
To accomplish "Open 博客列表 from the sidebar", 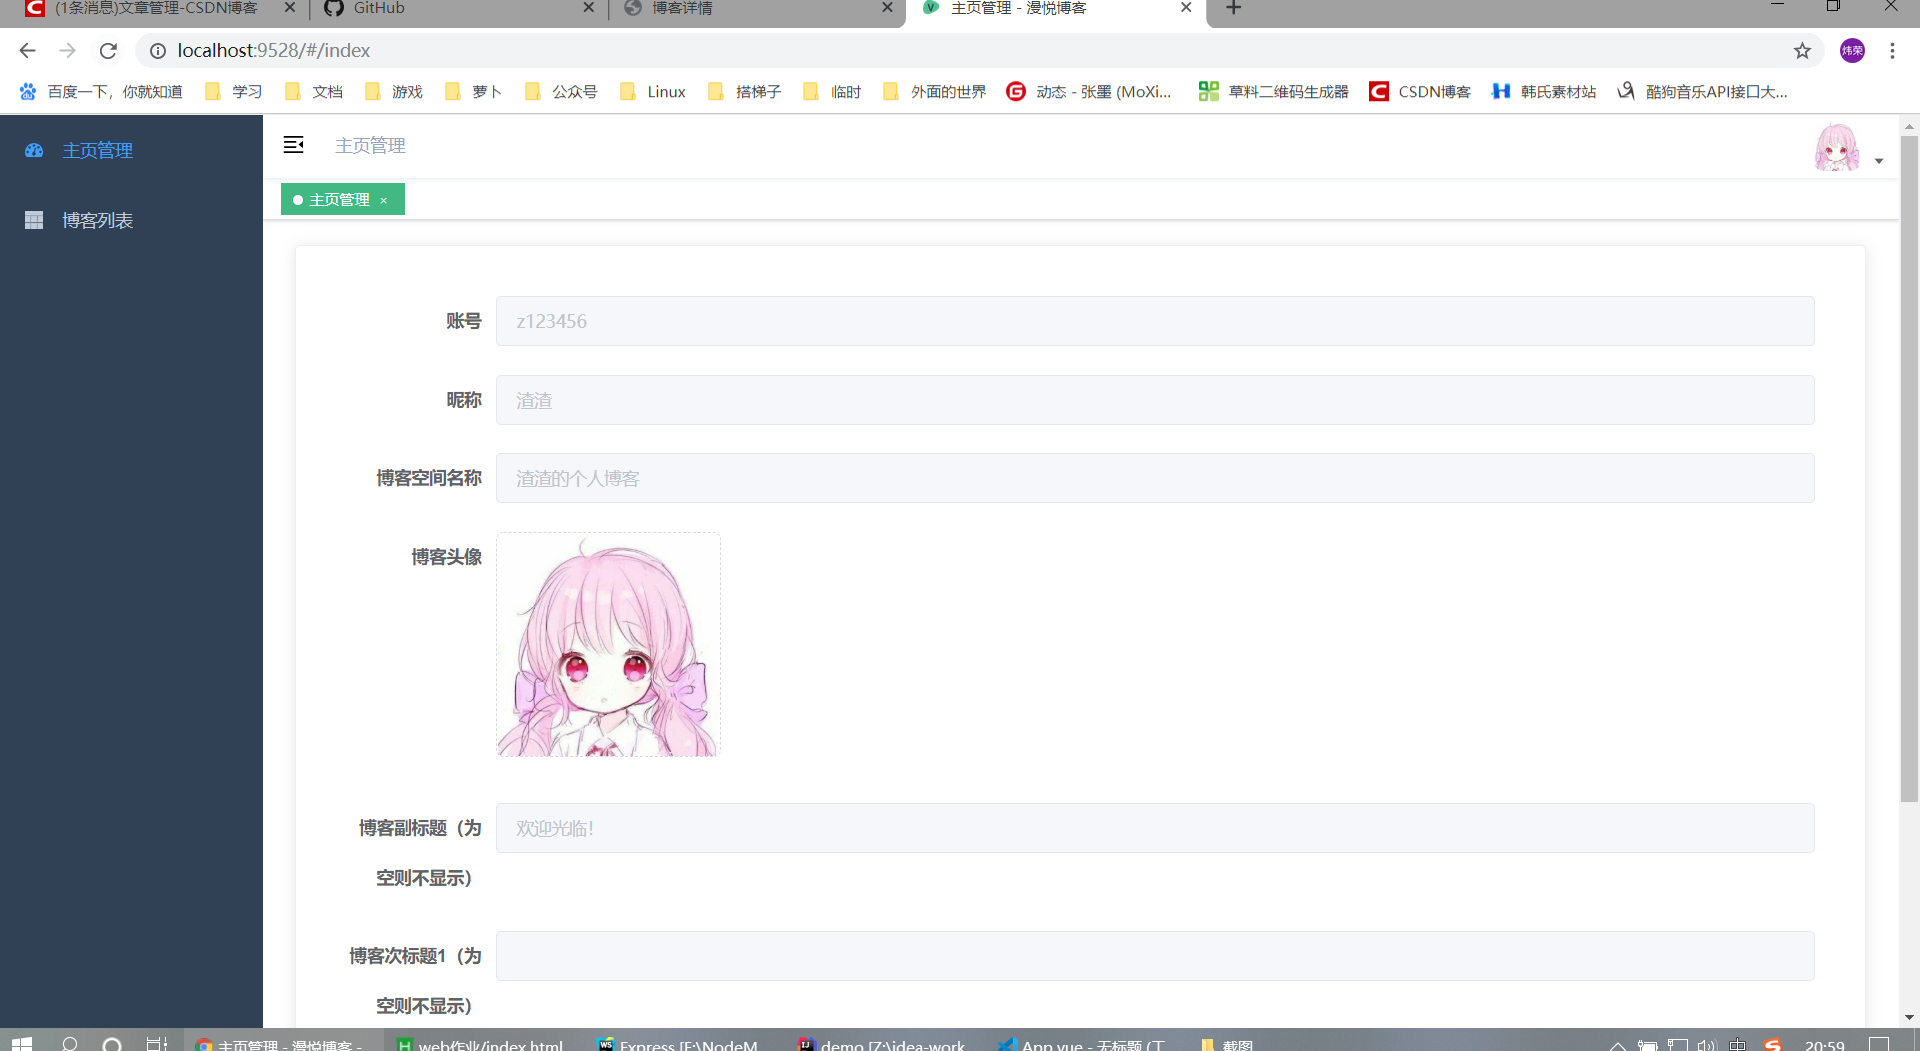I will 97,220.
